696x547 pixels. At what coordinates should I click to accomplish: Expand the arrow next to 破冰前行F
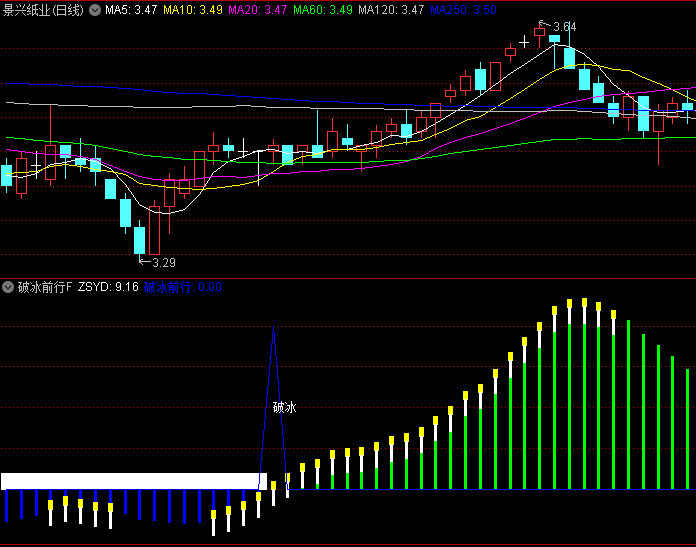pyautogui.click(x=9, y=287)
